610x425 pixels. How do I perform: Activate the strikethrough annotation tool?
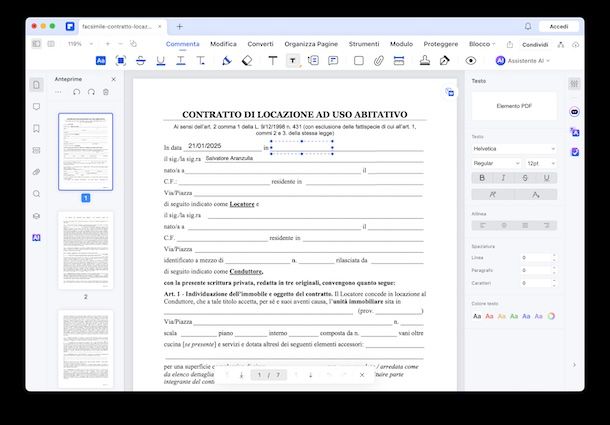pyautogui.click(x=141, y=60)
